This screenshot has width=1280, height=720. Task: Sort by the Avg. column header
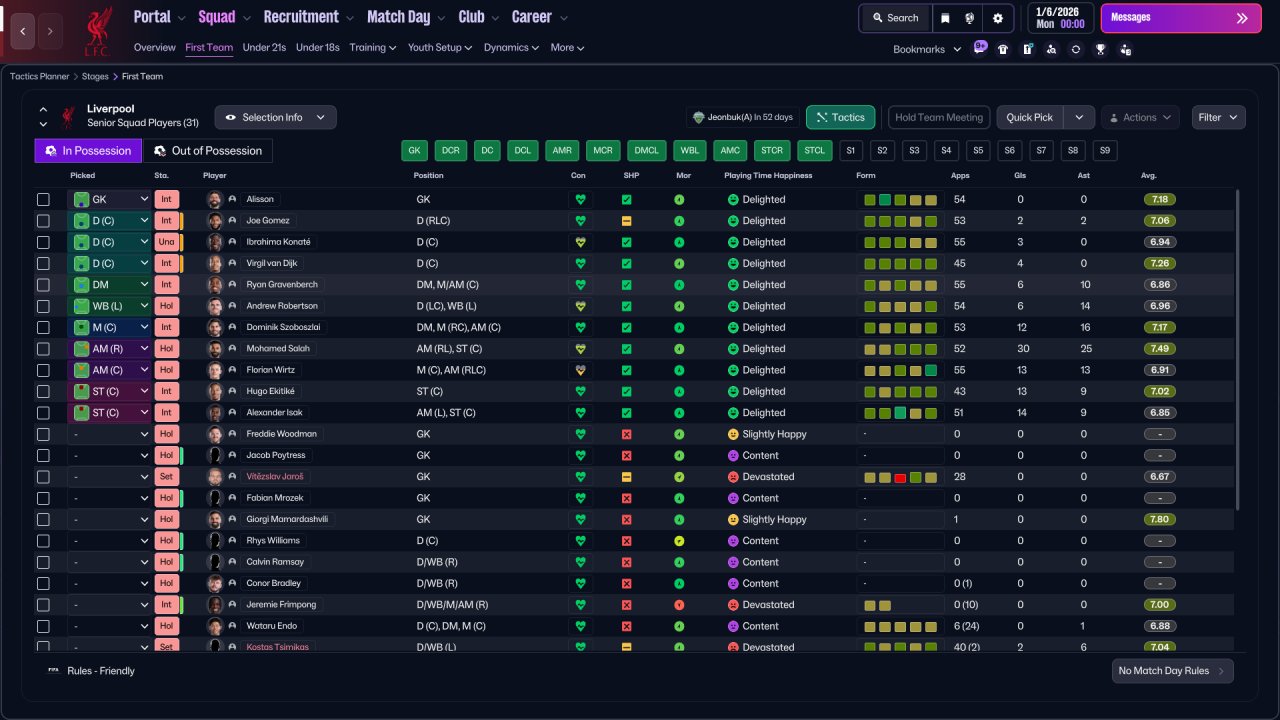(x=1149, y=176)
